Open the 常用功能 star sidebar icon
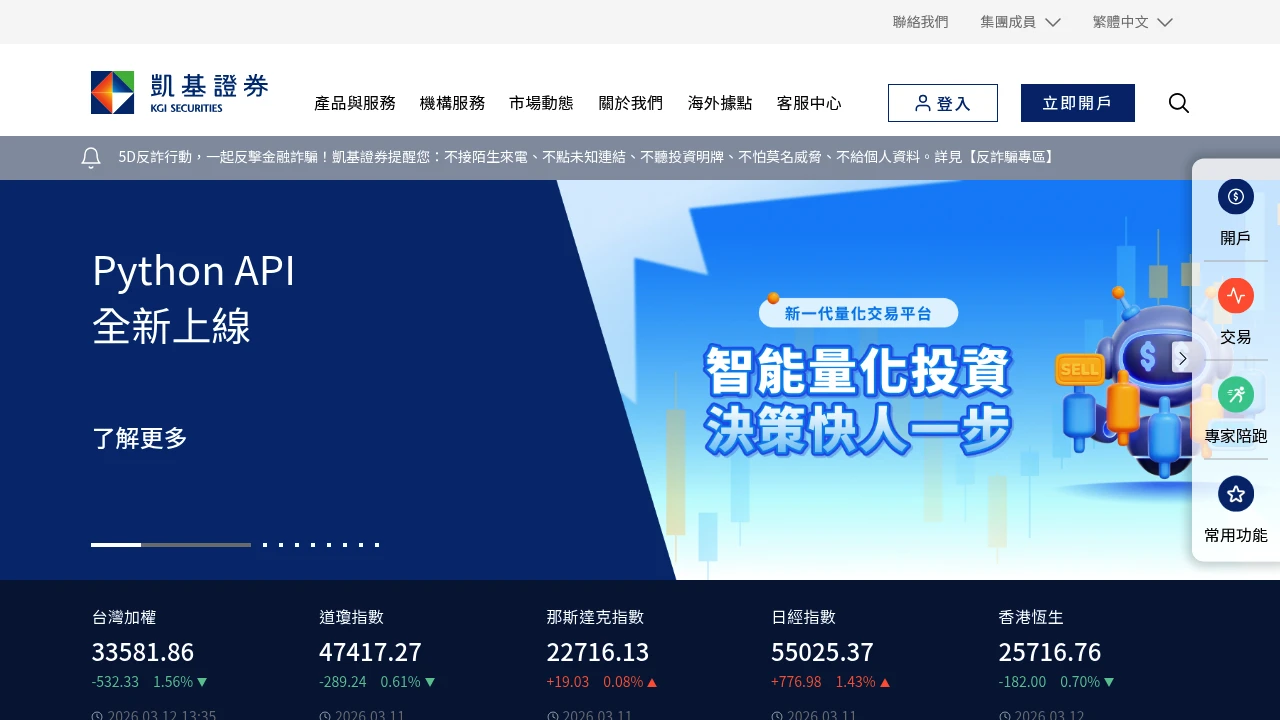The image size is (1280, 720). pyautogui.click(x=1236, y=494)
